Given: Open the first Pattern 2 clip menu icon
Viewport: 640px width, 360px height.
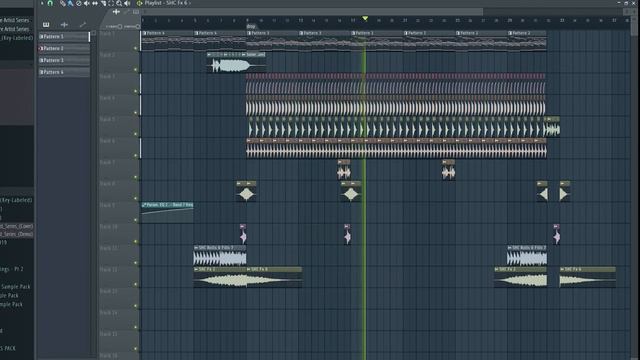Looking at the screenshot, I should 458,33.
